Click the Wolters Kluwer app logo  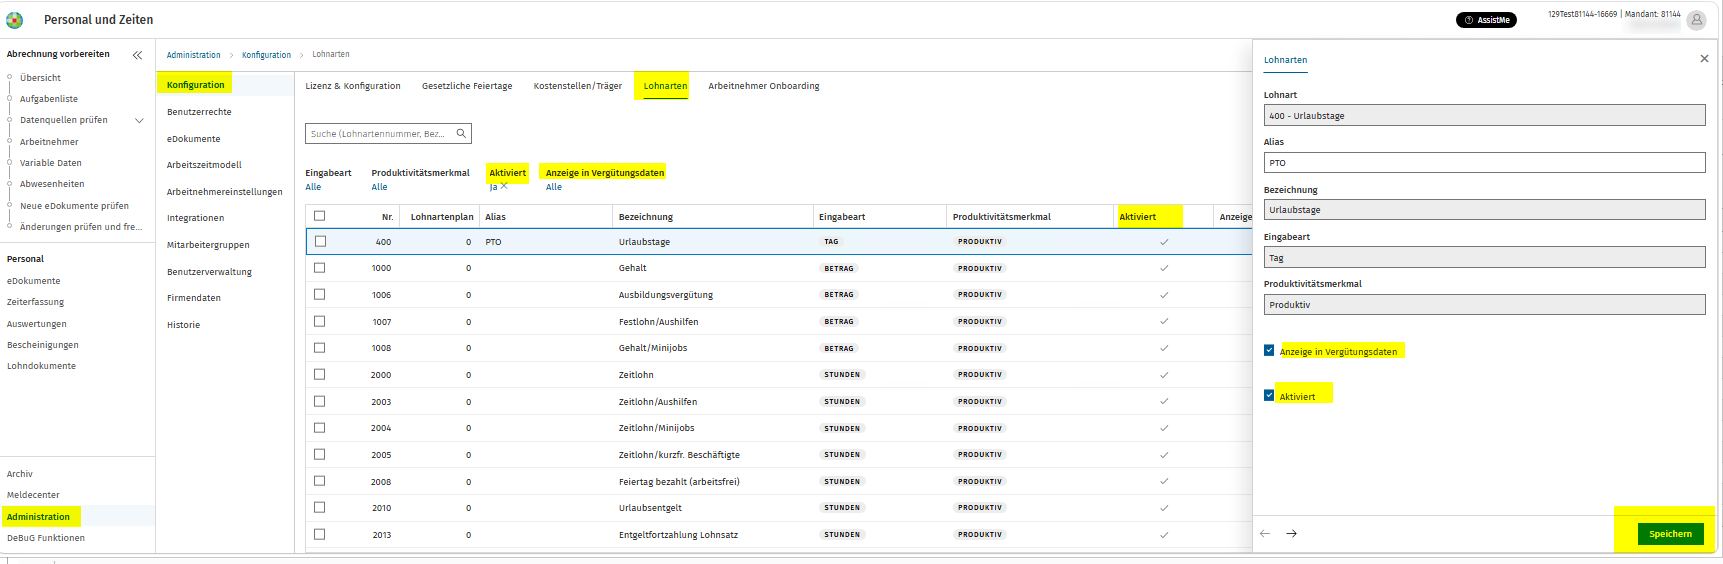click(14, 19)
